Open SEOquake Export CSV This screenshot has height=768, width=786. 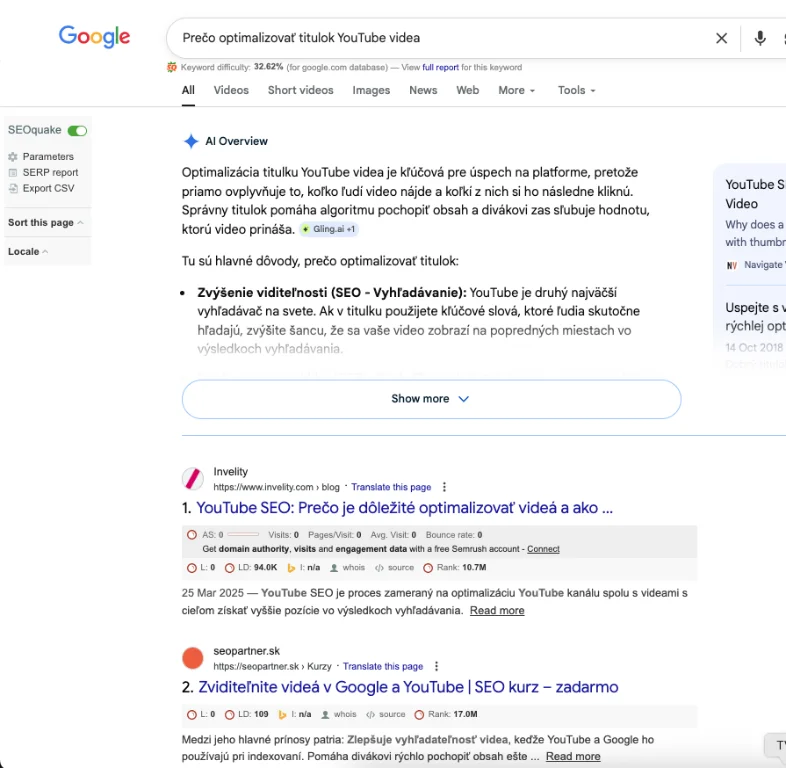point(48,188)
